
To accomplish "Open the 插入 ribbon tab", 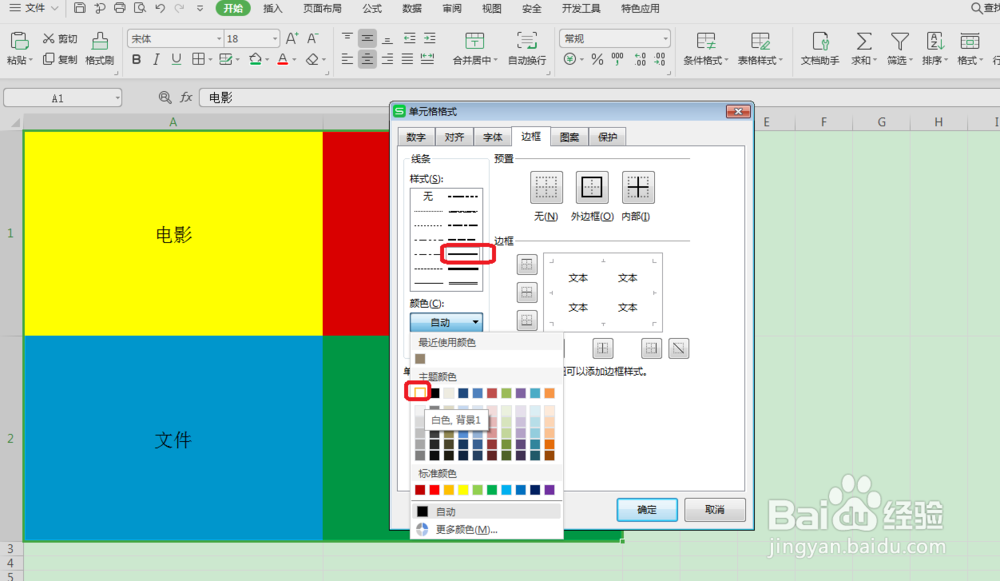I will (272, 8).
